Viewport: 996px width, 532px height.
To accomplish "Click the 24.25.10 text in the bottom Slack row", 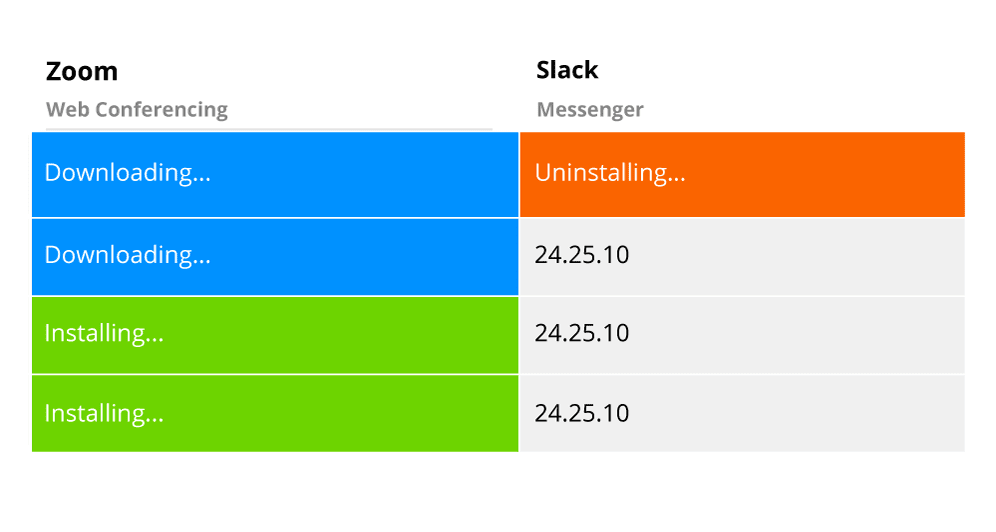I will [582, 413].
